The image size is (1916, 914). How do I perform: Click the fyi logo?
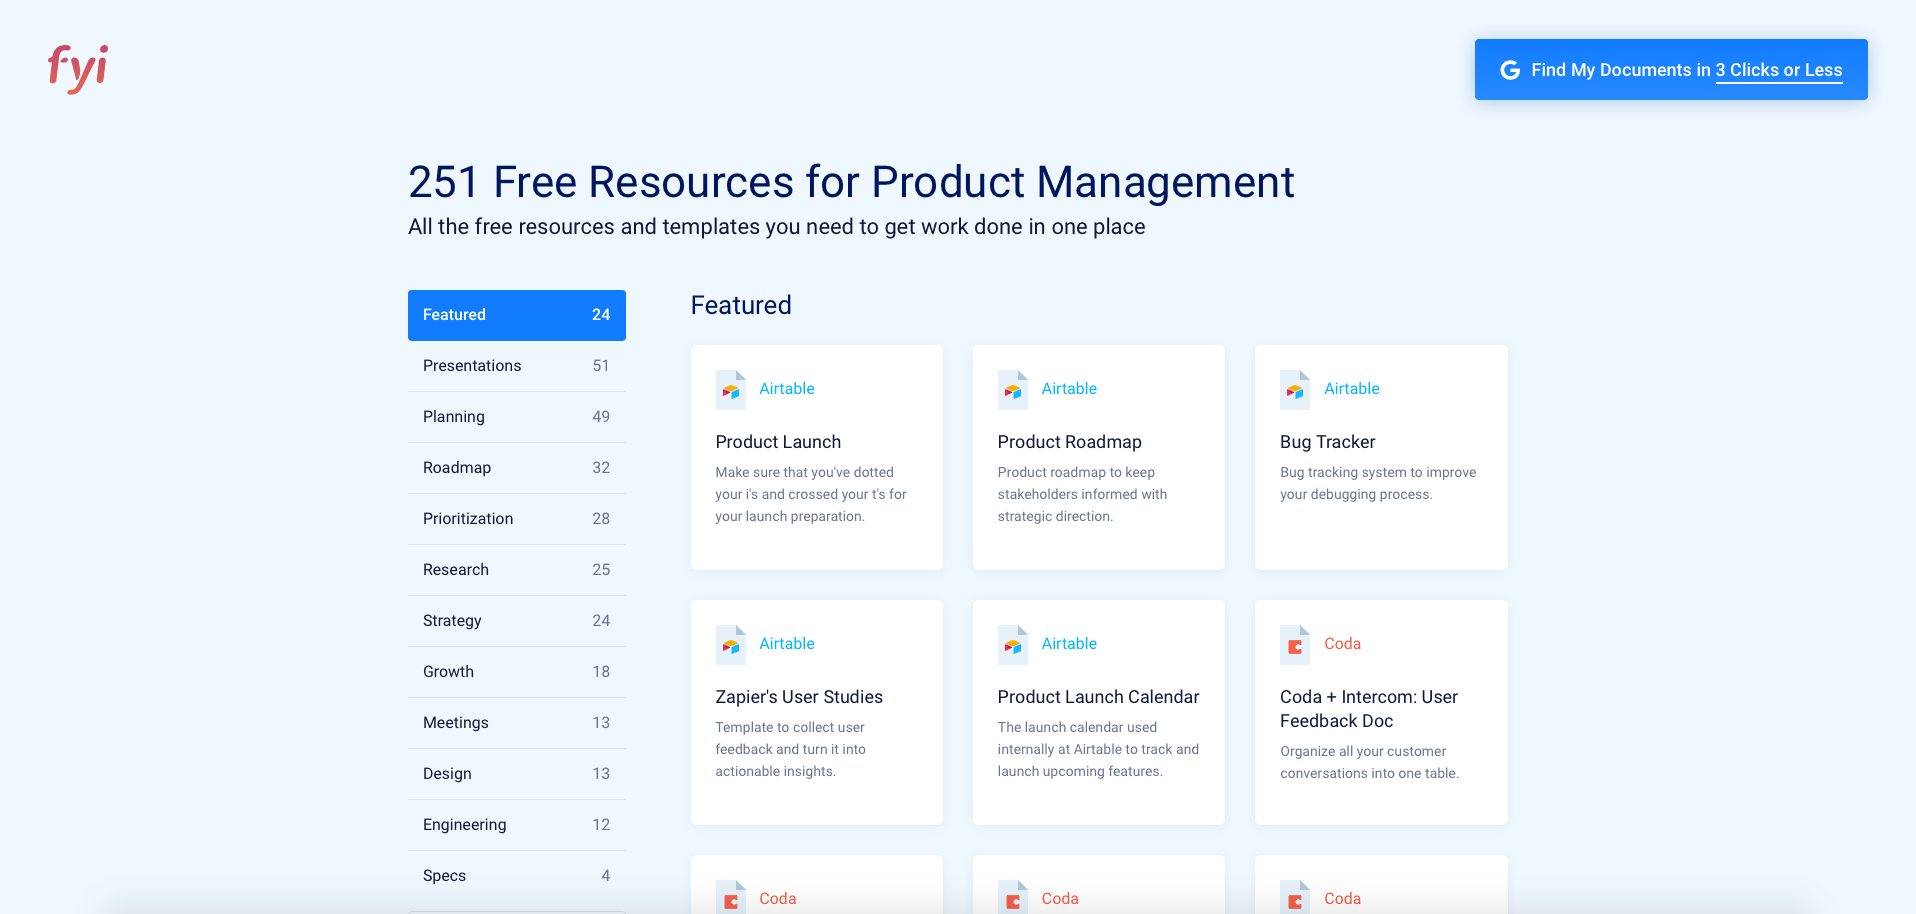78,68
